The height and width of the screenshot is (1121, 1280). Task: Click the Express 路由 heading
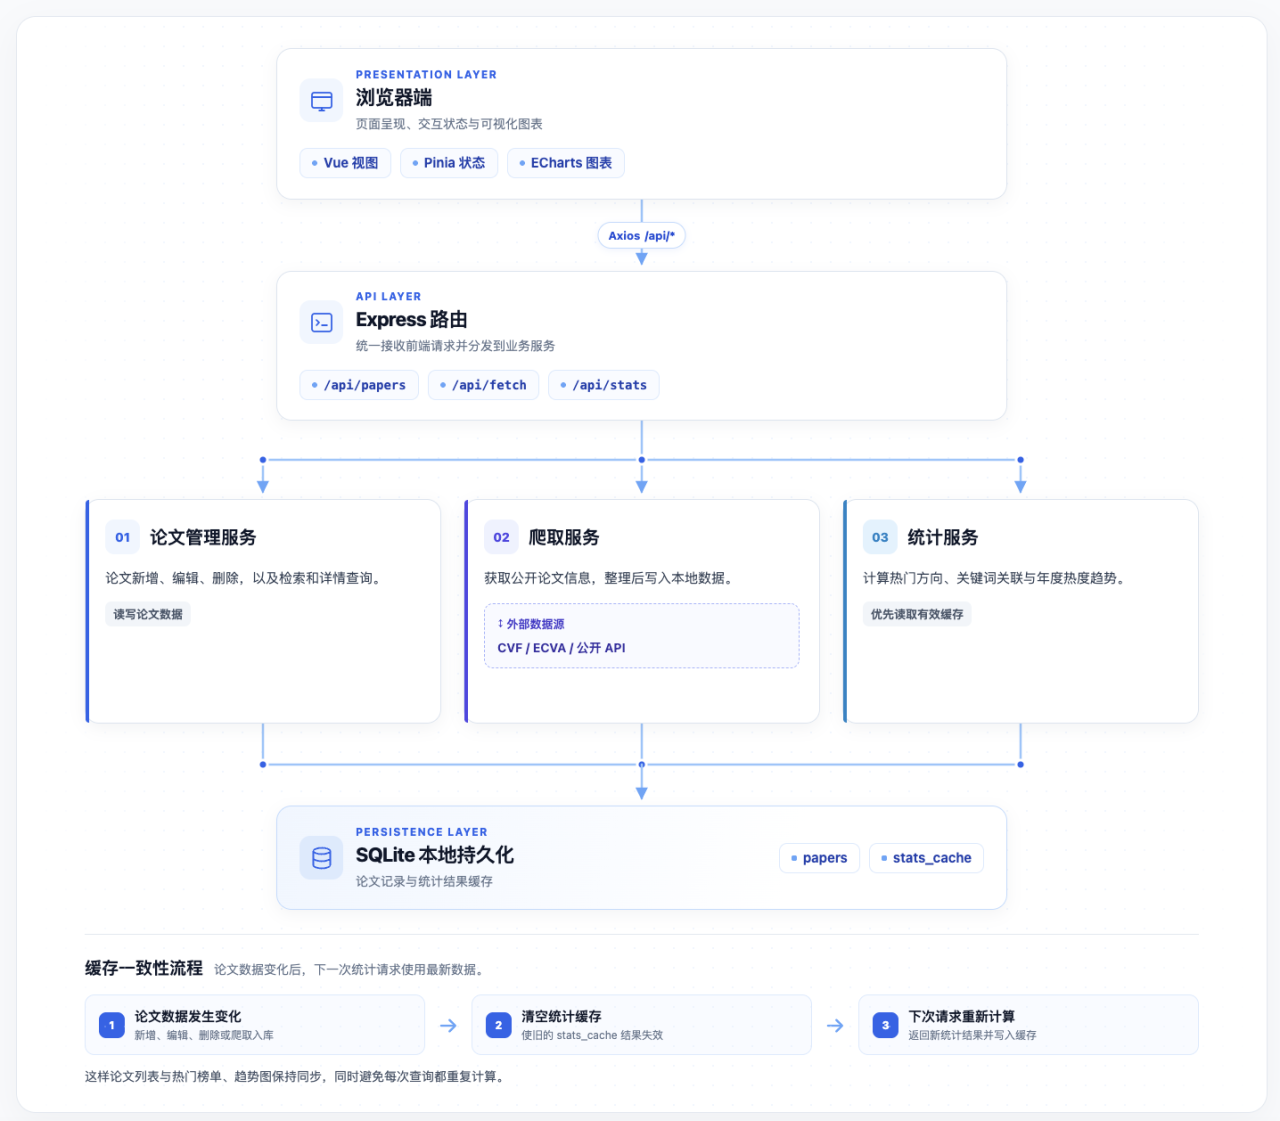tap(412, 320)
